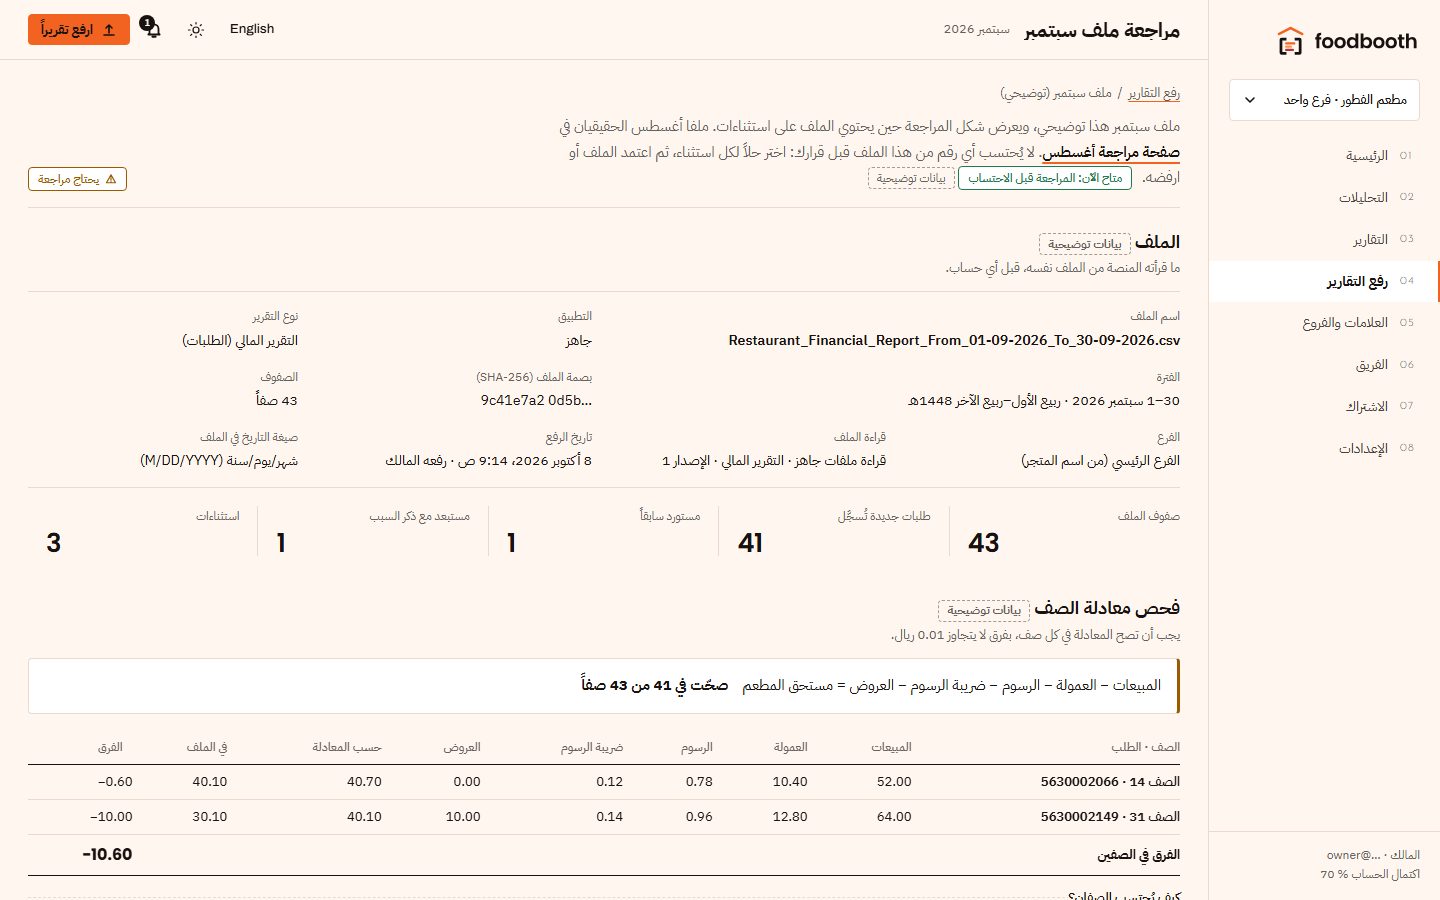Click the استثناءات count 3

click(54, 543)
